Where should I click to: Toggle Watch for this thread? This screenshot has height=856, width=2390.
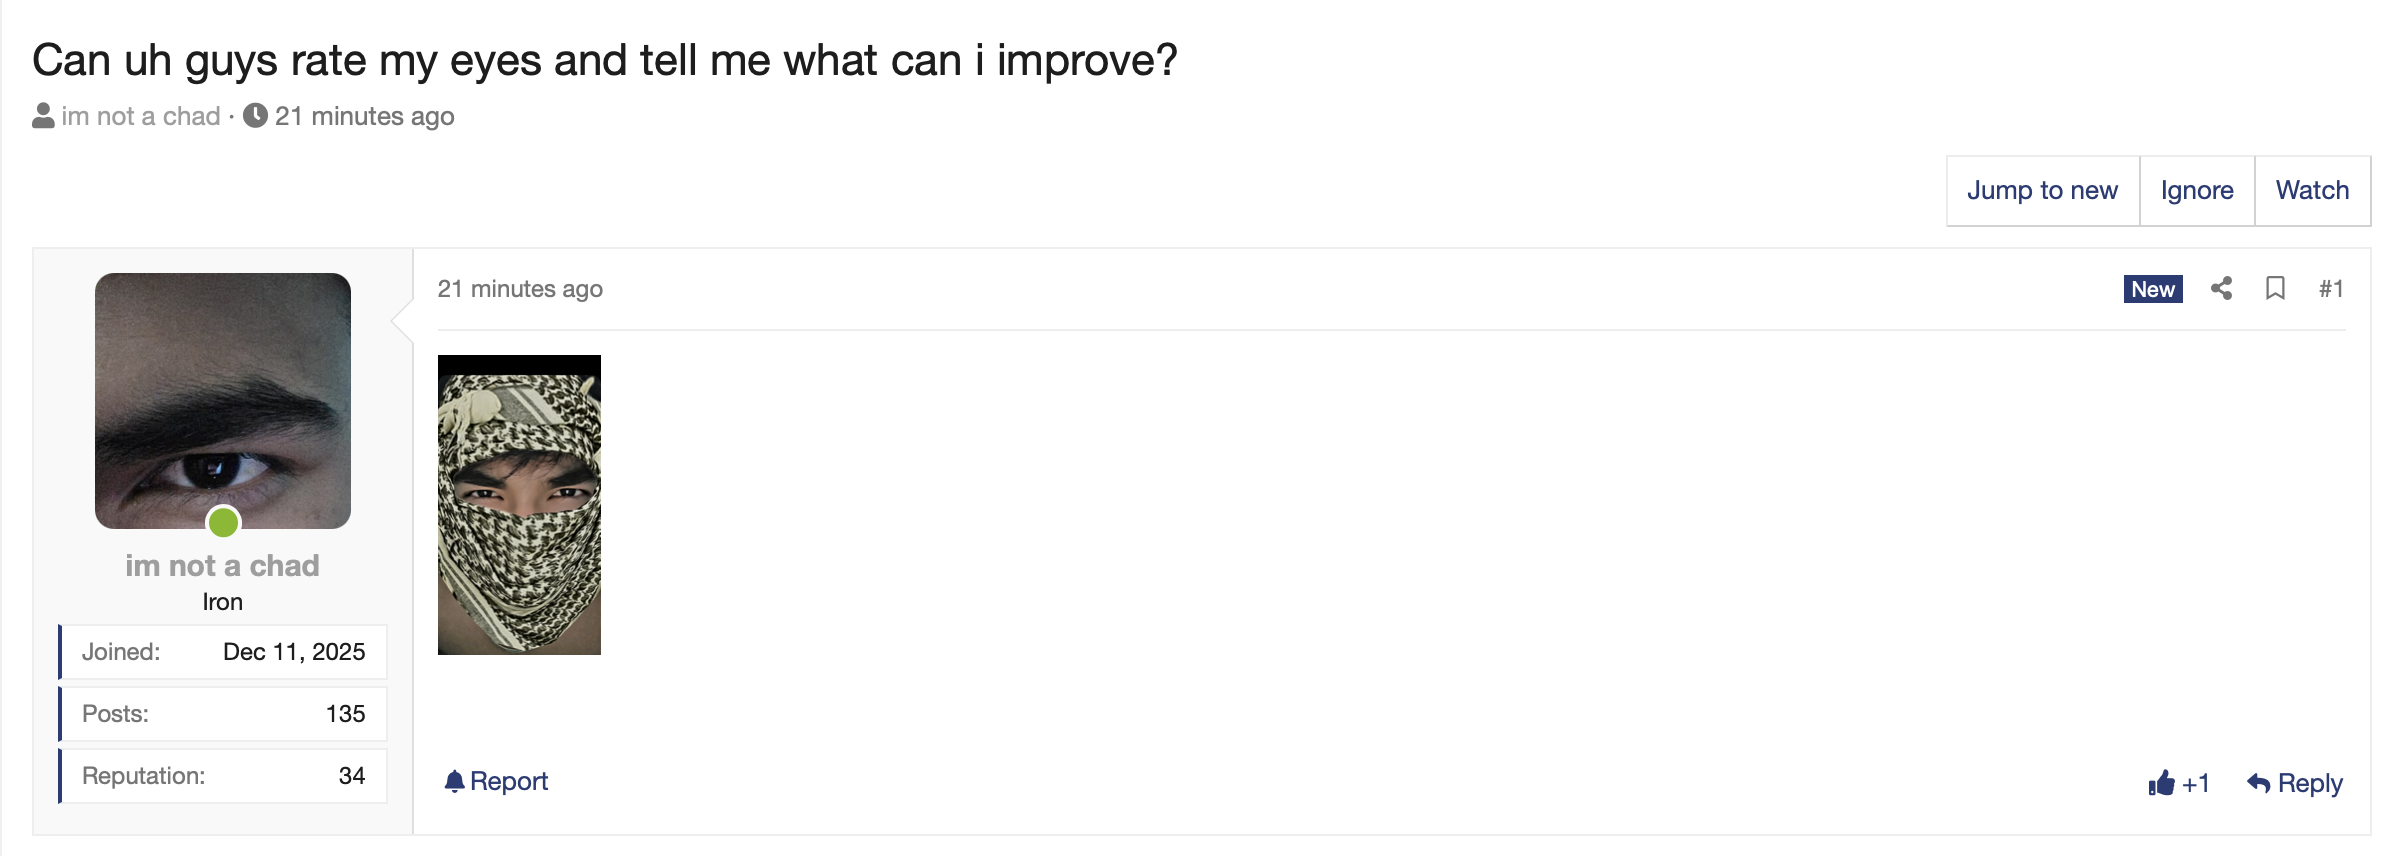pyautogui.click(x=2312, y=190)
